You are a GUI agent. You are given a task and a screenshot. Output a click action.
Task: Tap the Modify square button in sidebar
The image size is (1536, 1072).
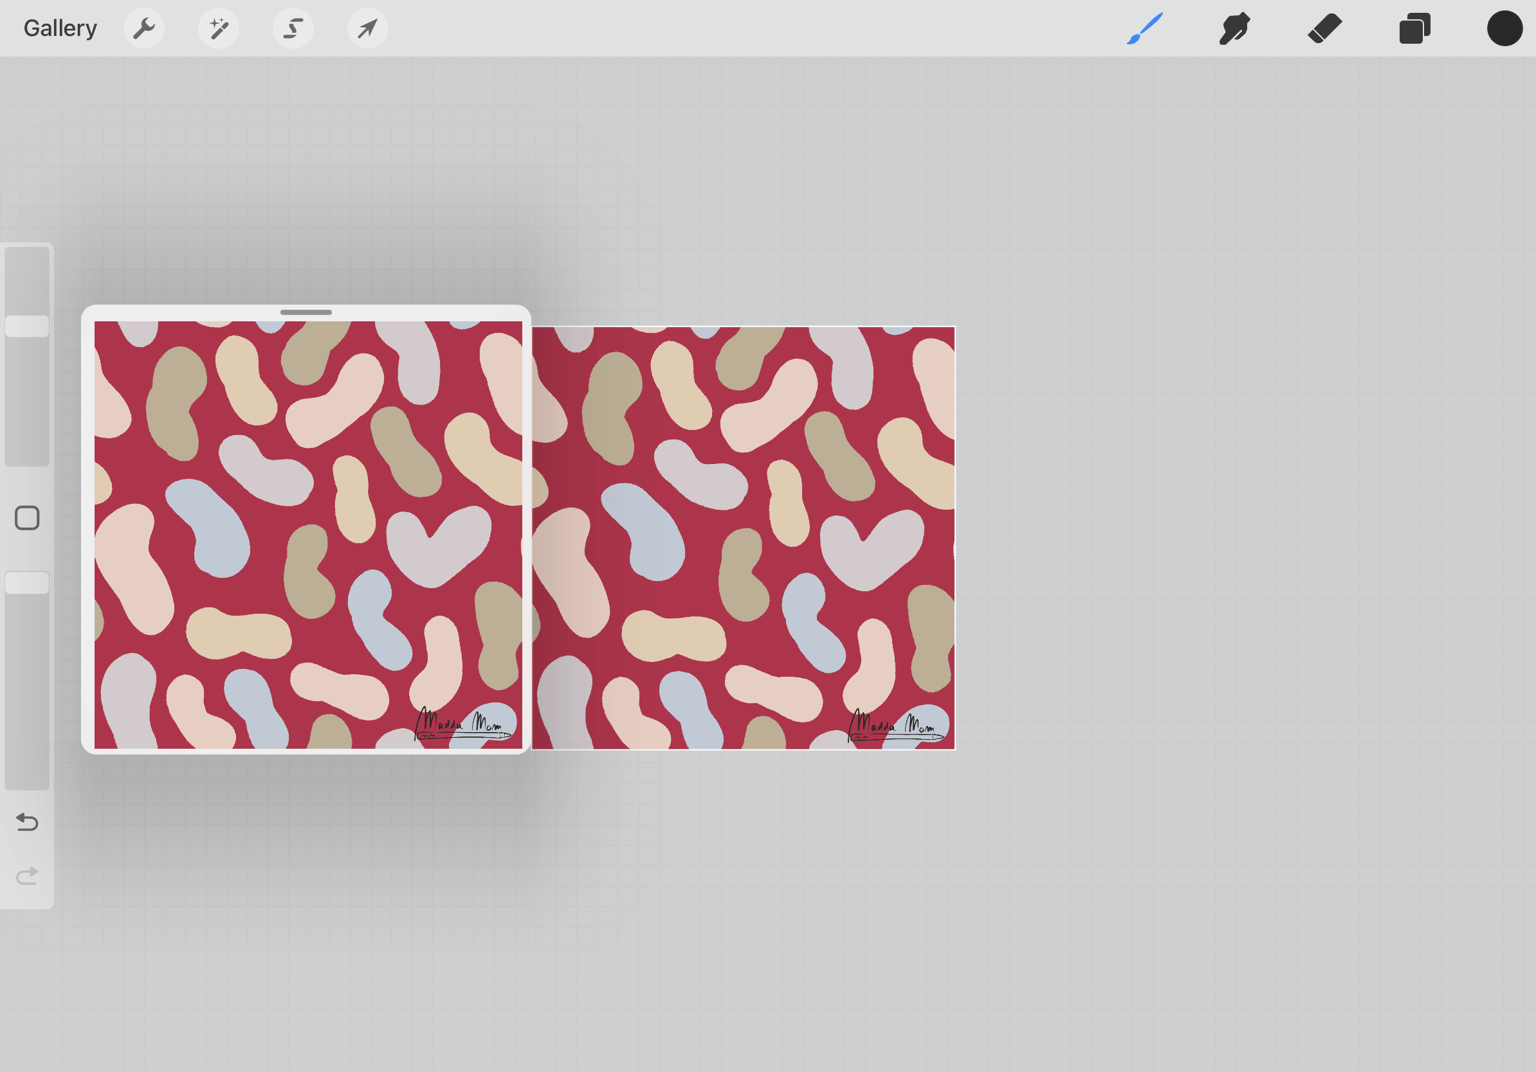pos(27,518)
